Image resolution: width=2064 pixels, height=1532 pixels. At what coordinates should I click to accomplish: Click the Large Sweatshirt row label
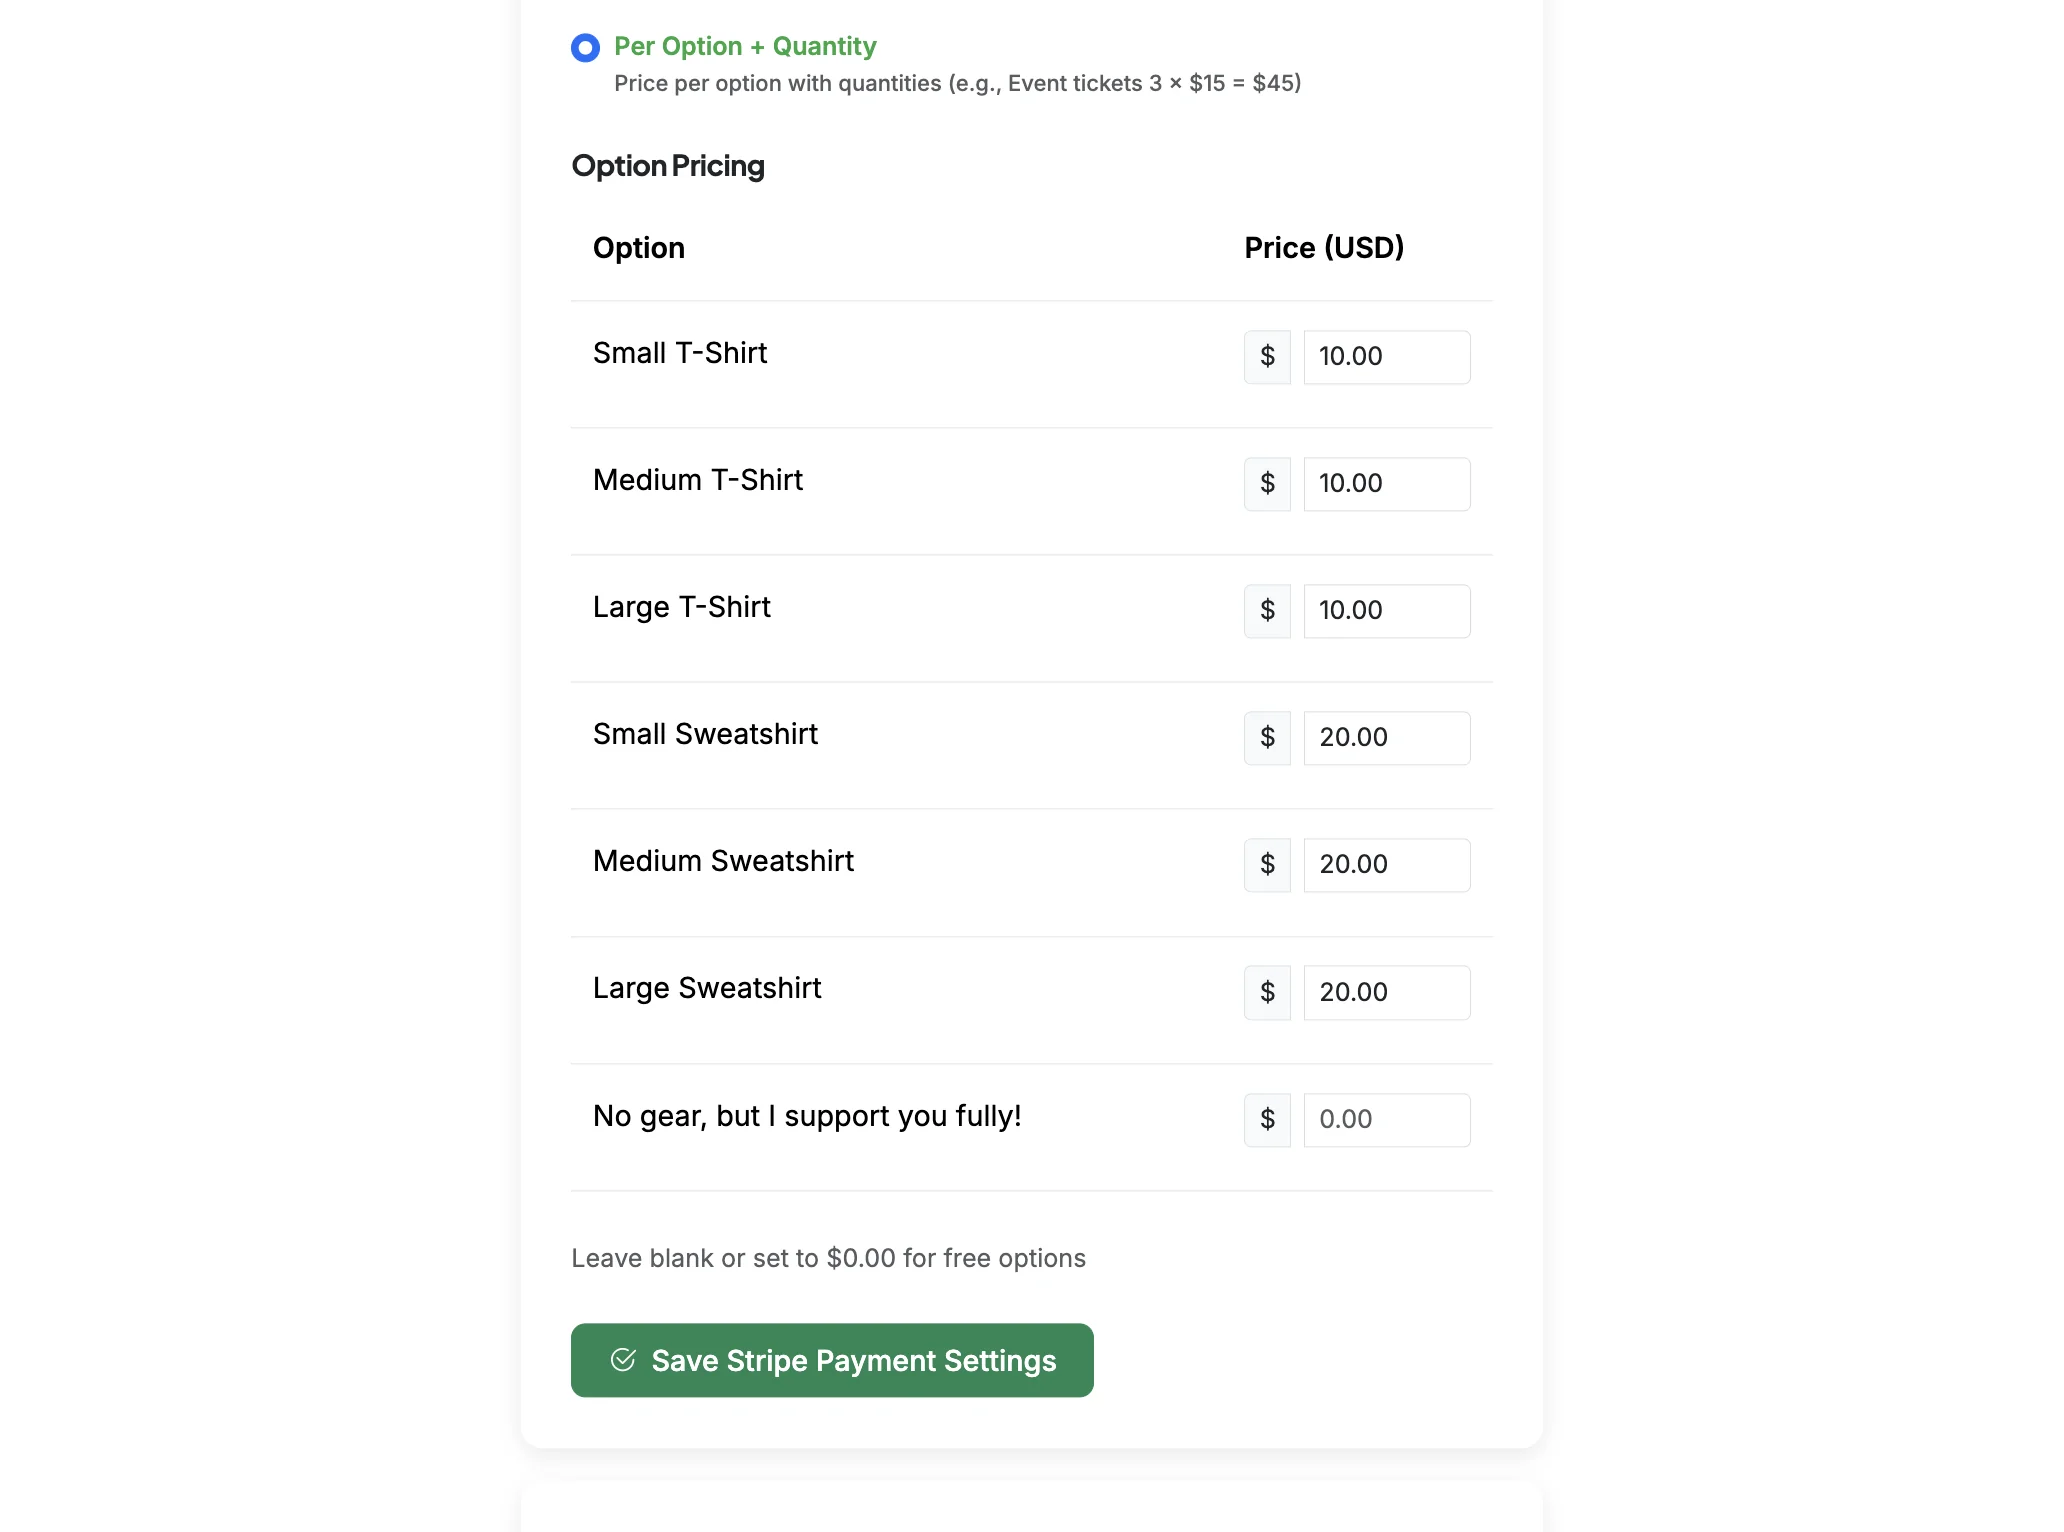click(707, 988)
